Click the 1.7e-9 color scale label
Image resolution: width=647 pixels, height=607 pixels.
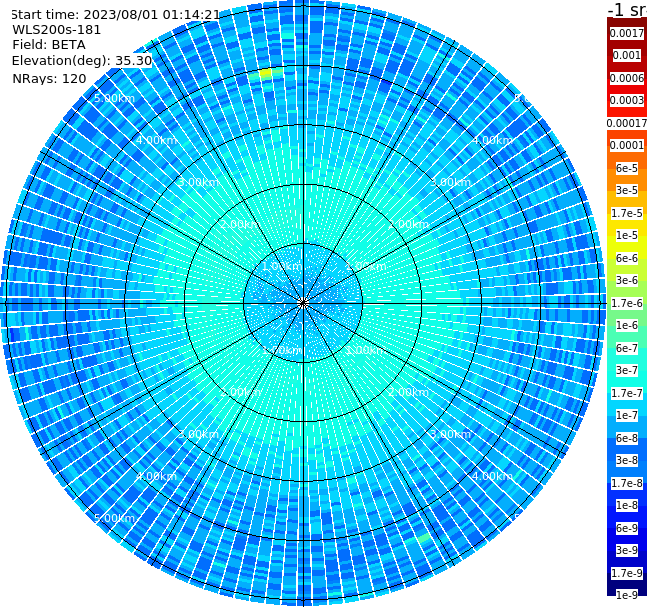click(627, 573)
